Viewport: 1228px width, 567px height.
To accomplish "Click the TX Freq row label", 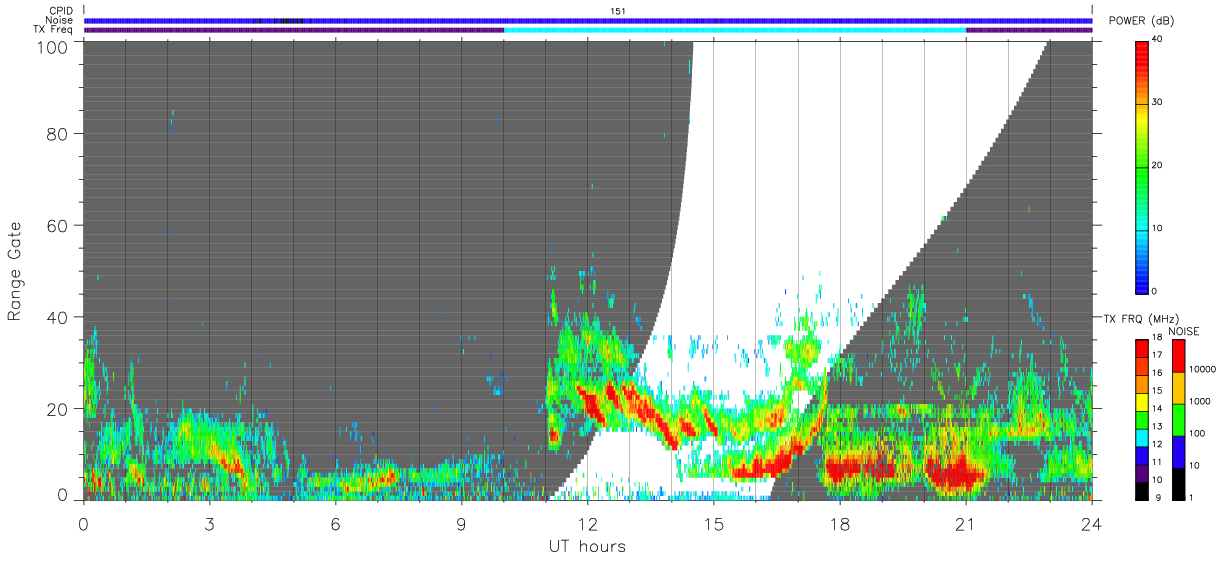I will 53,29.
